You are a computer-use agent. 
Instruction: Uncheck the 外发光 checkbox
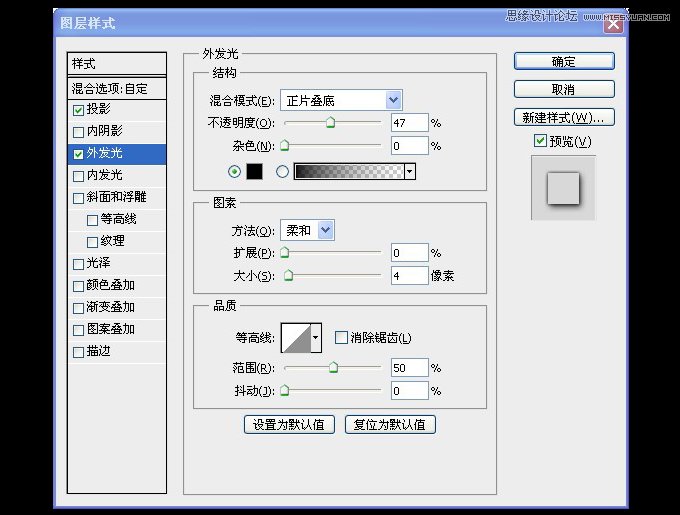tap(78, 154)
